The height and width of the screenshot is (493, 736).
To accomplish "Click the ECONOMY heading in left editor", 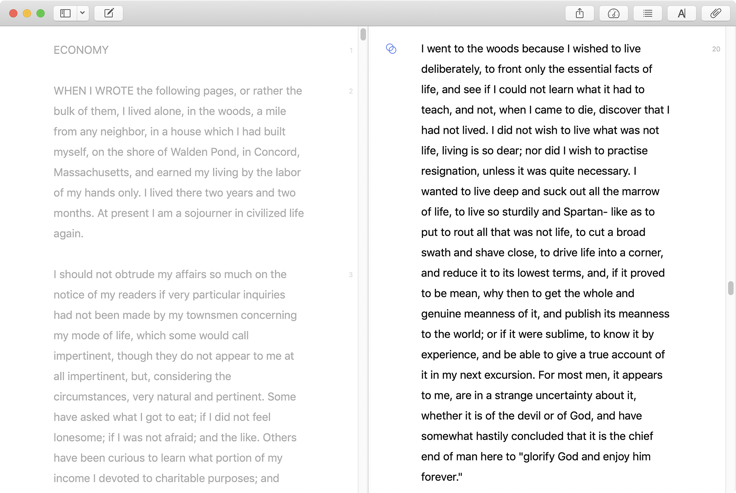I will click(81, 50).
